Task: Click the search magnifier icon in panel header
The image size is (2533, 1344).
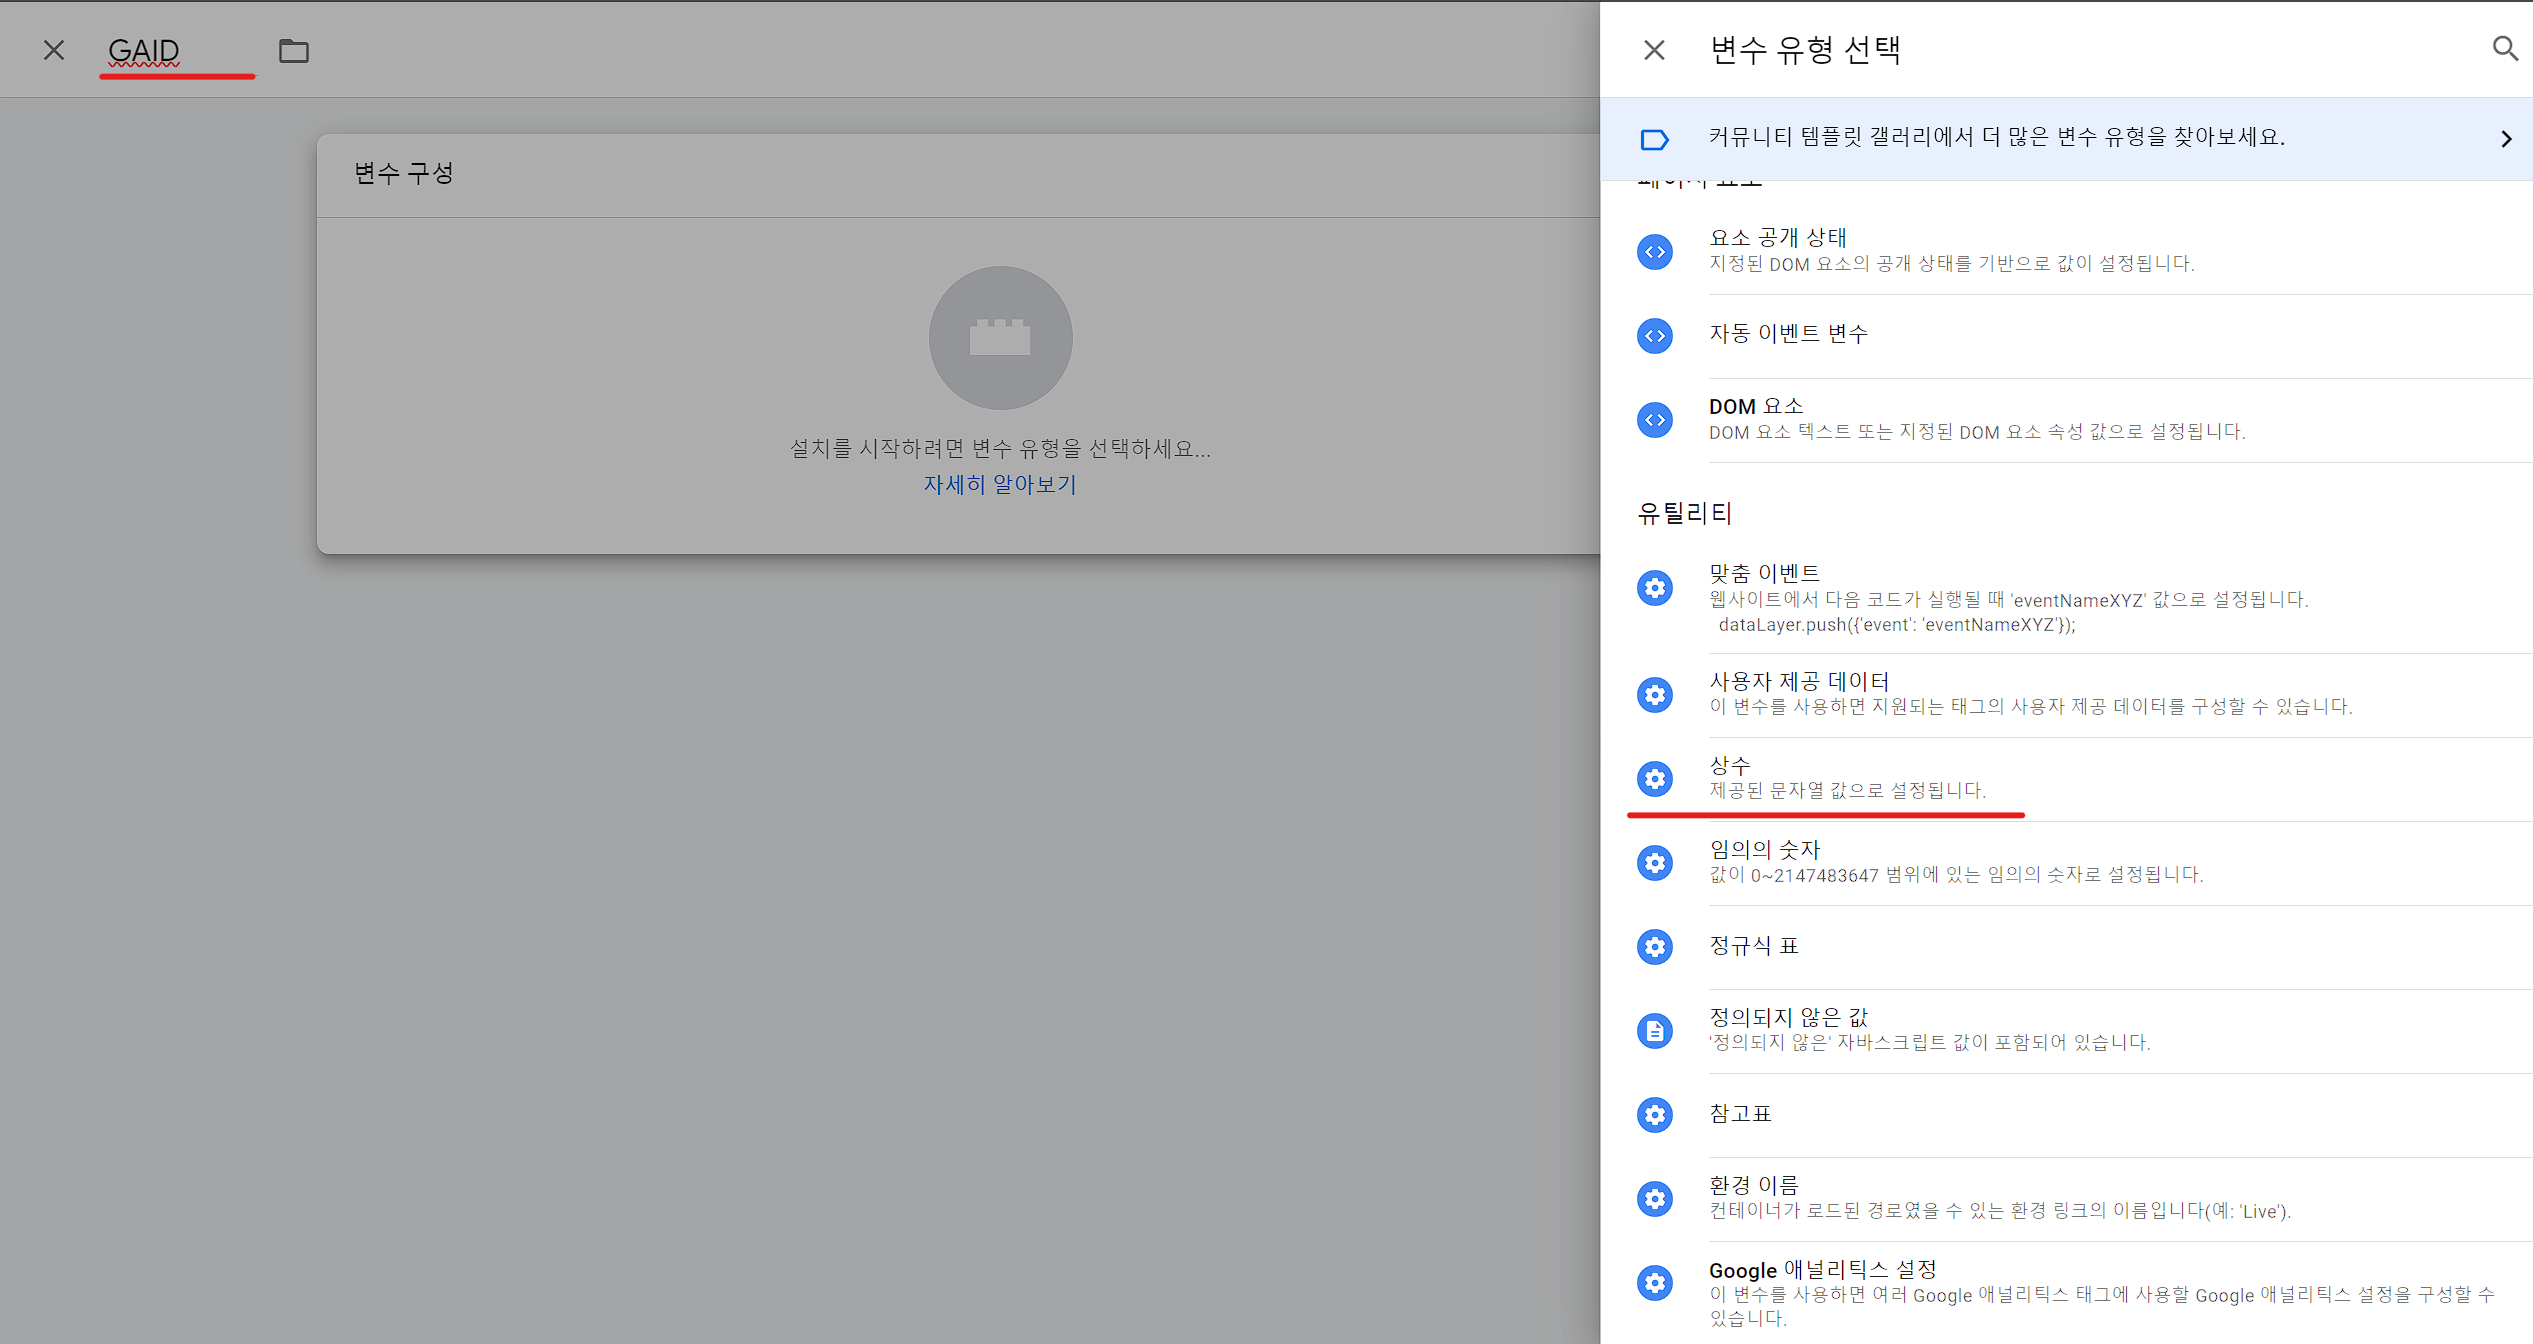Action: pos(2504,49)
